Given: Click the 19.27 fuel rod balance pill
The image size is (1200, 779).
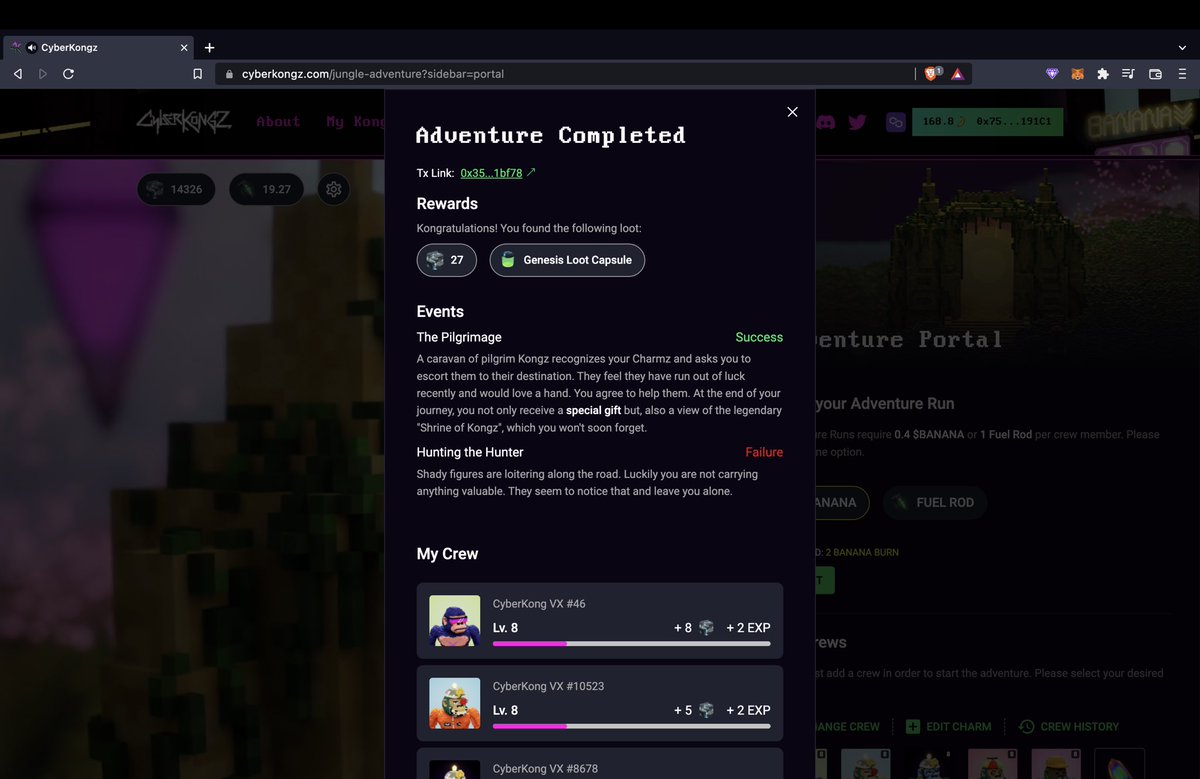Looking at the screenshot, I should pyautogui.click(x=266, y=189).
